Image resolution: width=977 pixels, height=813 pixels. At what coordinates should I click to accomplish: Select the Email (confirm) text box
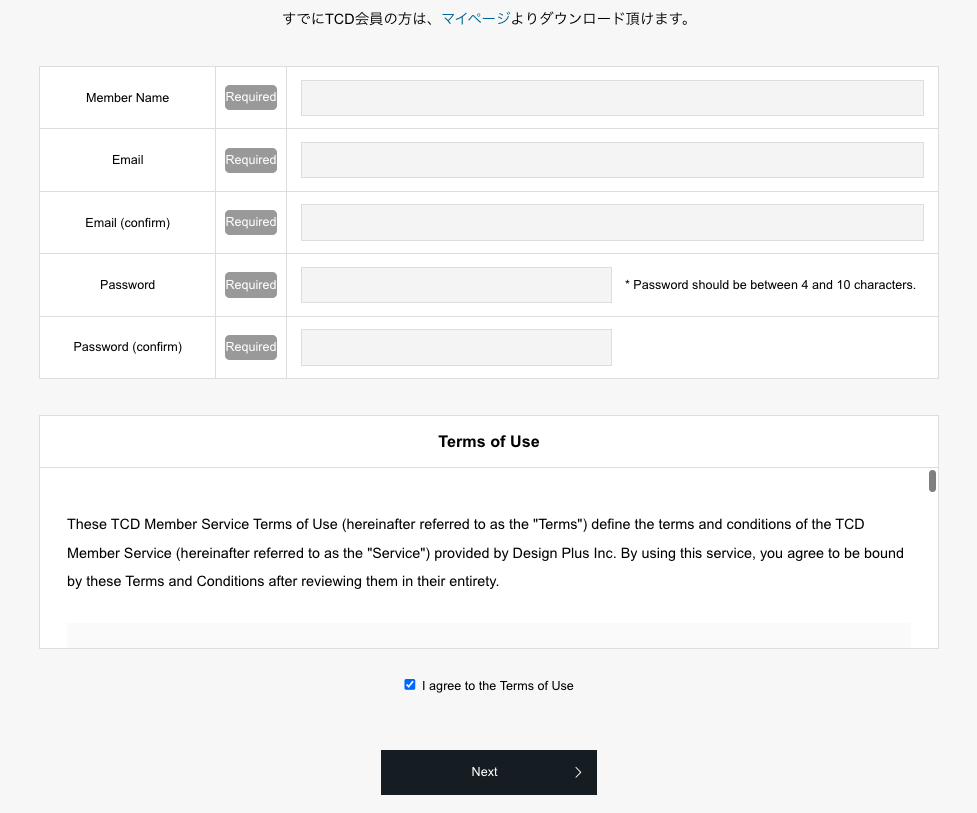[612, 222]
